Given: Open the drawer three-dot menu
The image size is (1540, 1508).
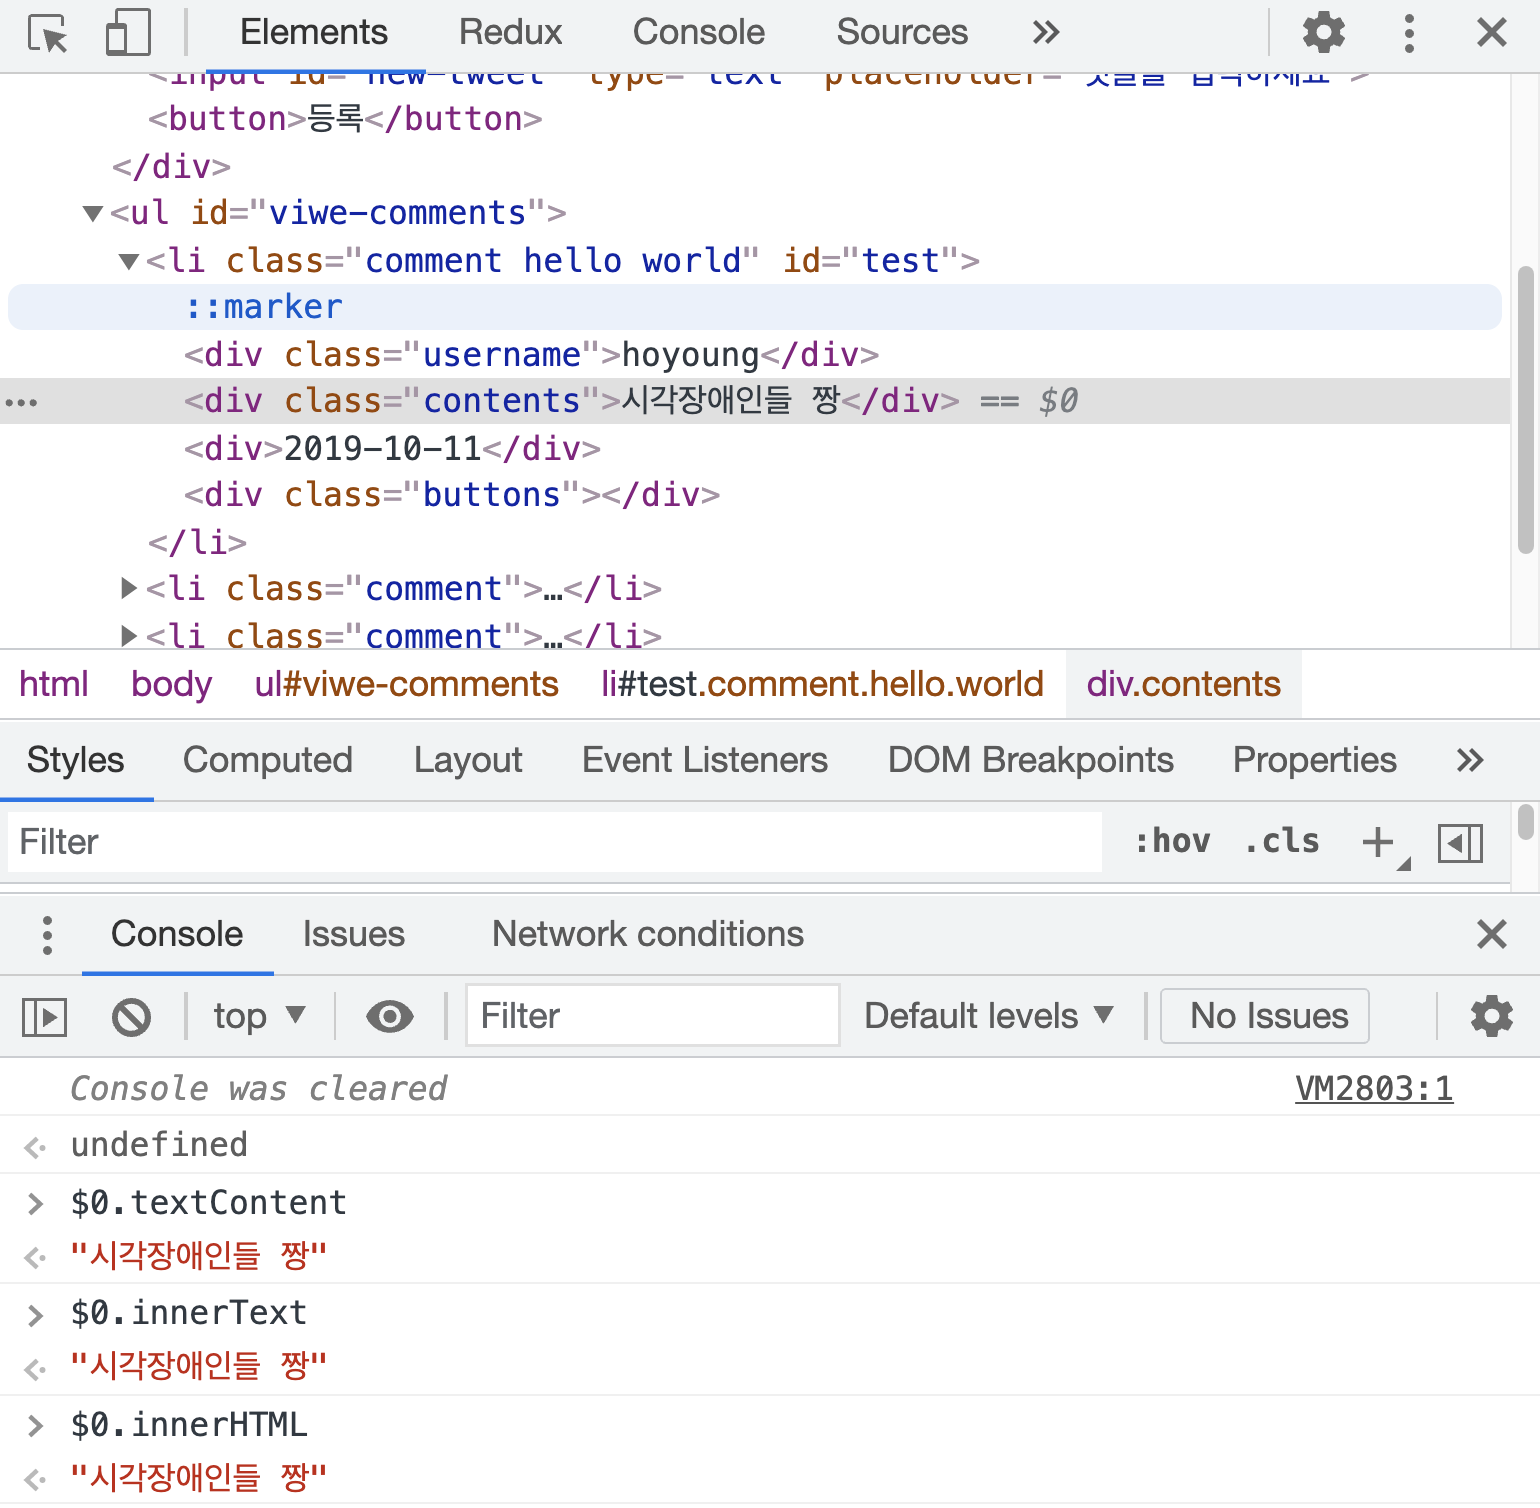Looking at the screenshot, I should [47, 935].
